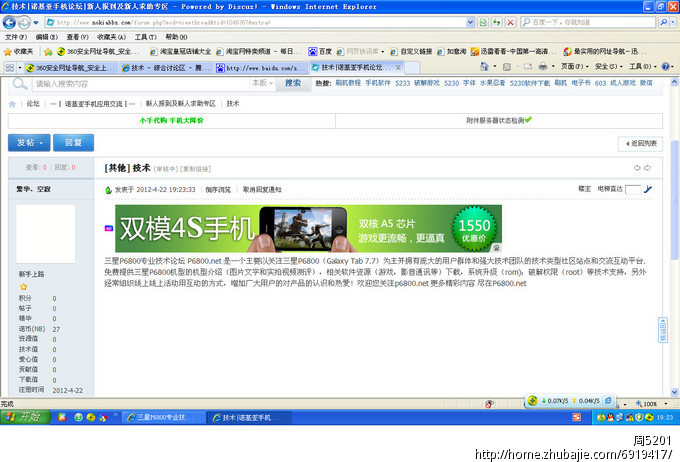Click the forum home icon in breadcrumb
The image size is (680, 462).
pos(12,103)
